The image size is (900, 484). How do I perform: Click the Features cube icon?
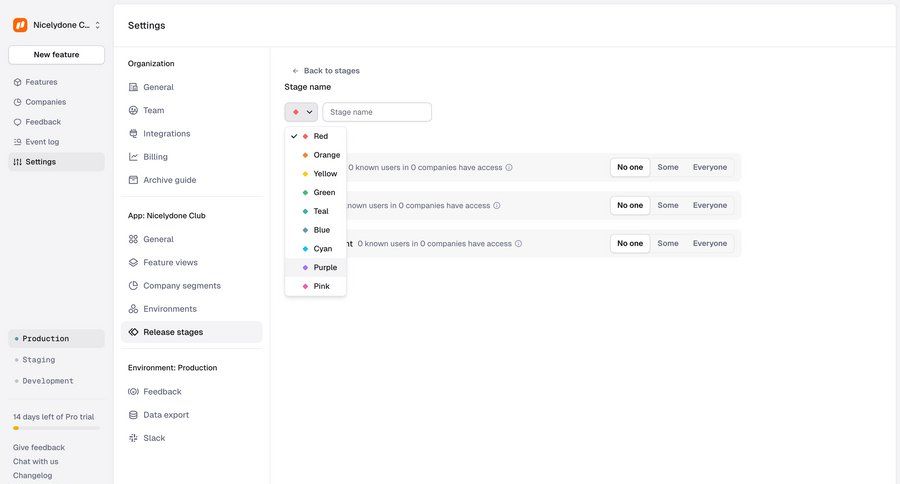pos(17,82)
